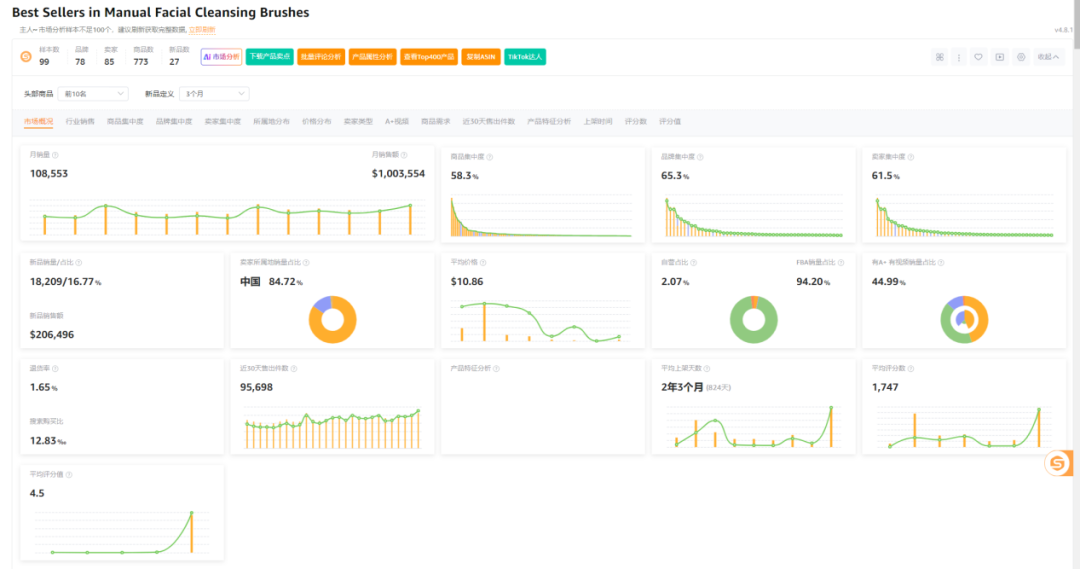Switch to the 价格分布 tab

pyautogui.click(x=316, y=121)
